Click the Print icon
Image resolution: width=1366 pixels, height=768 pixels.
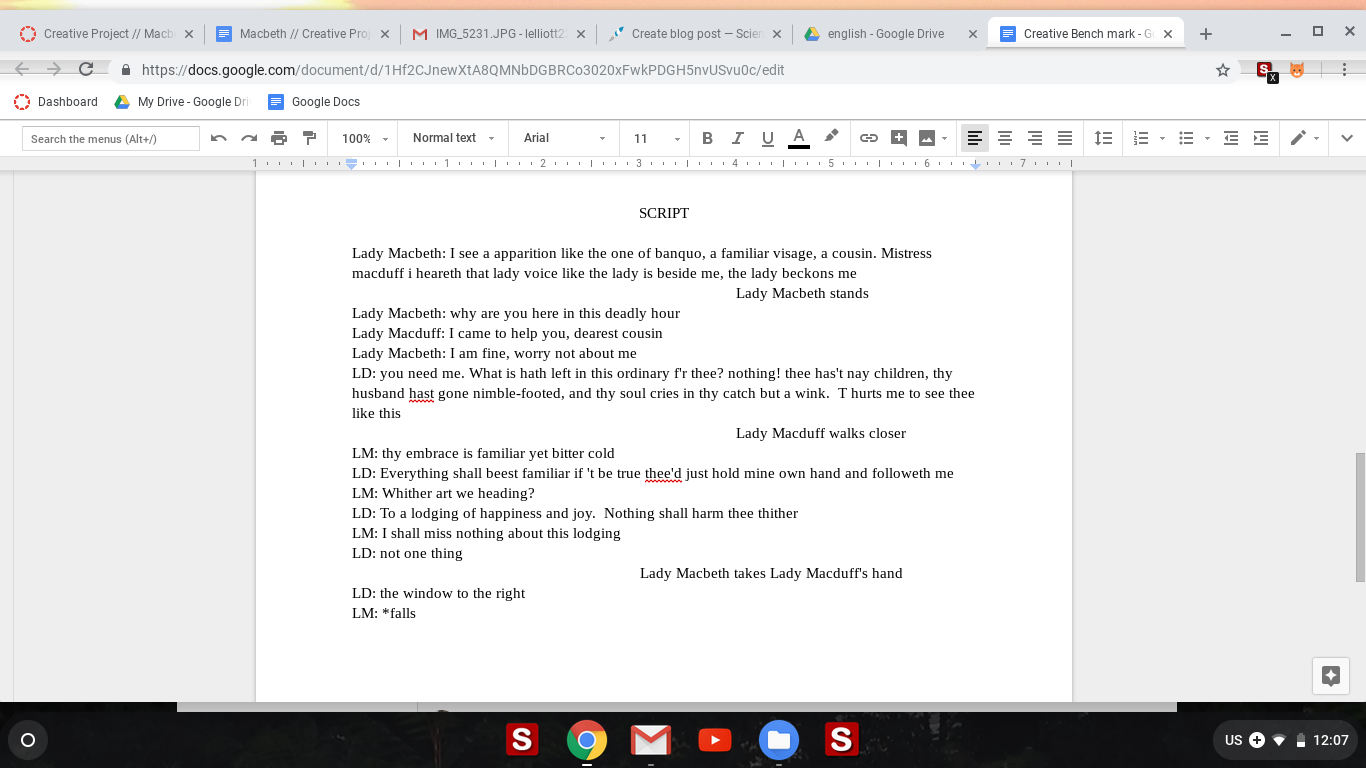[x=279, y=138]
